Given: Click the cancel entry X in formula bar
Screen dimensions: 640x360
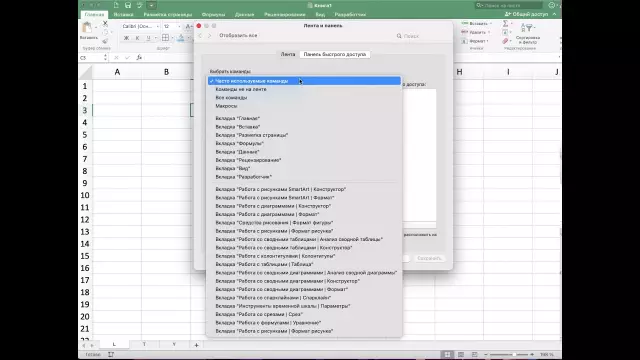Looking at the screenshot, I should tap(116, 58).
